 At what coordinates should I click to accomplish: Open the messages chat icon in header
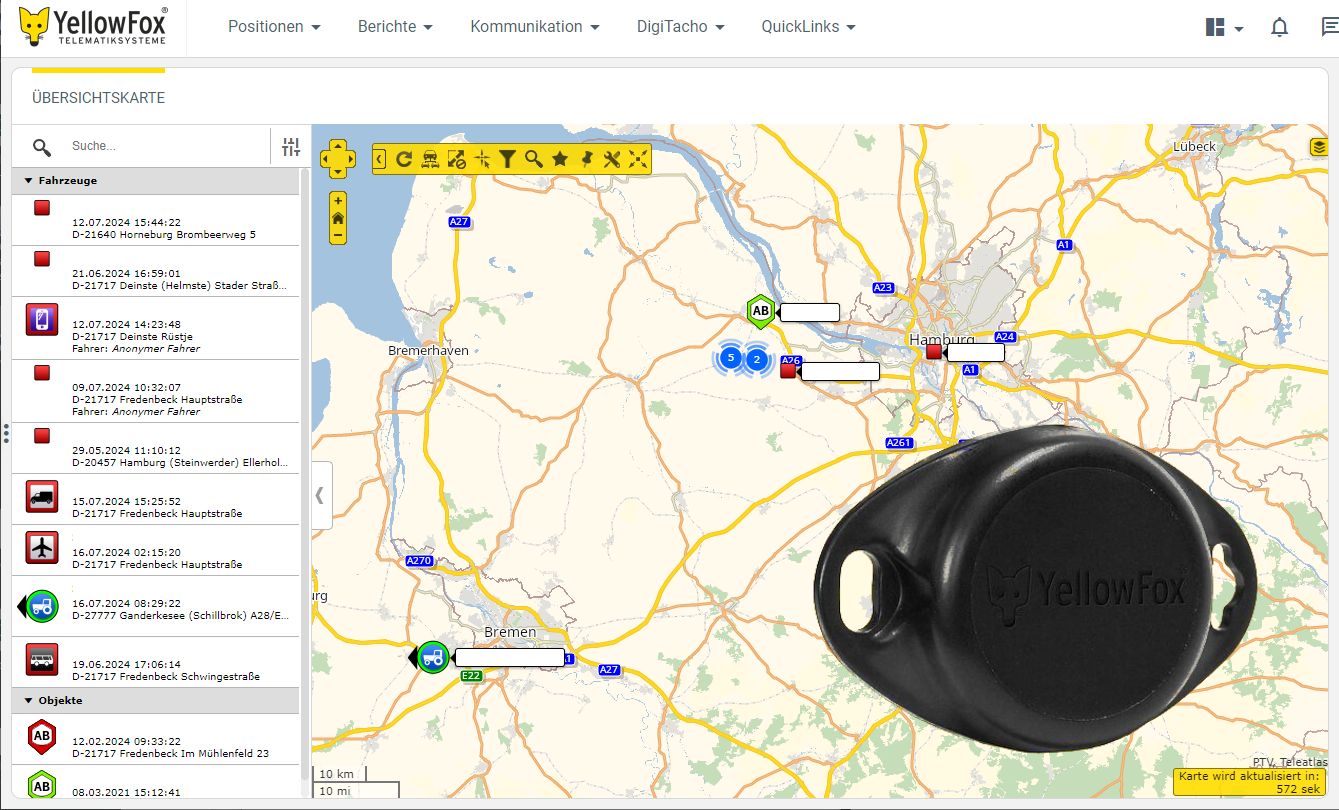[1330, 28]
